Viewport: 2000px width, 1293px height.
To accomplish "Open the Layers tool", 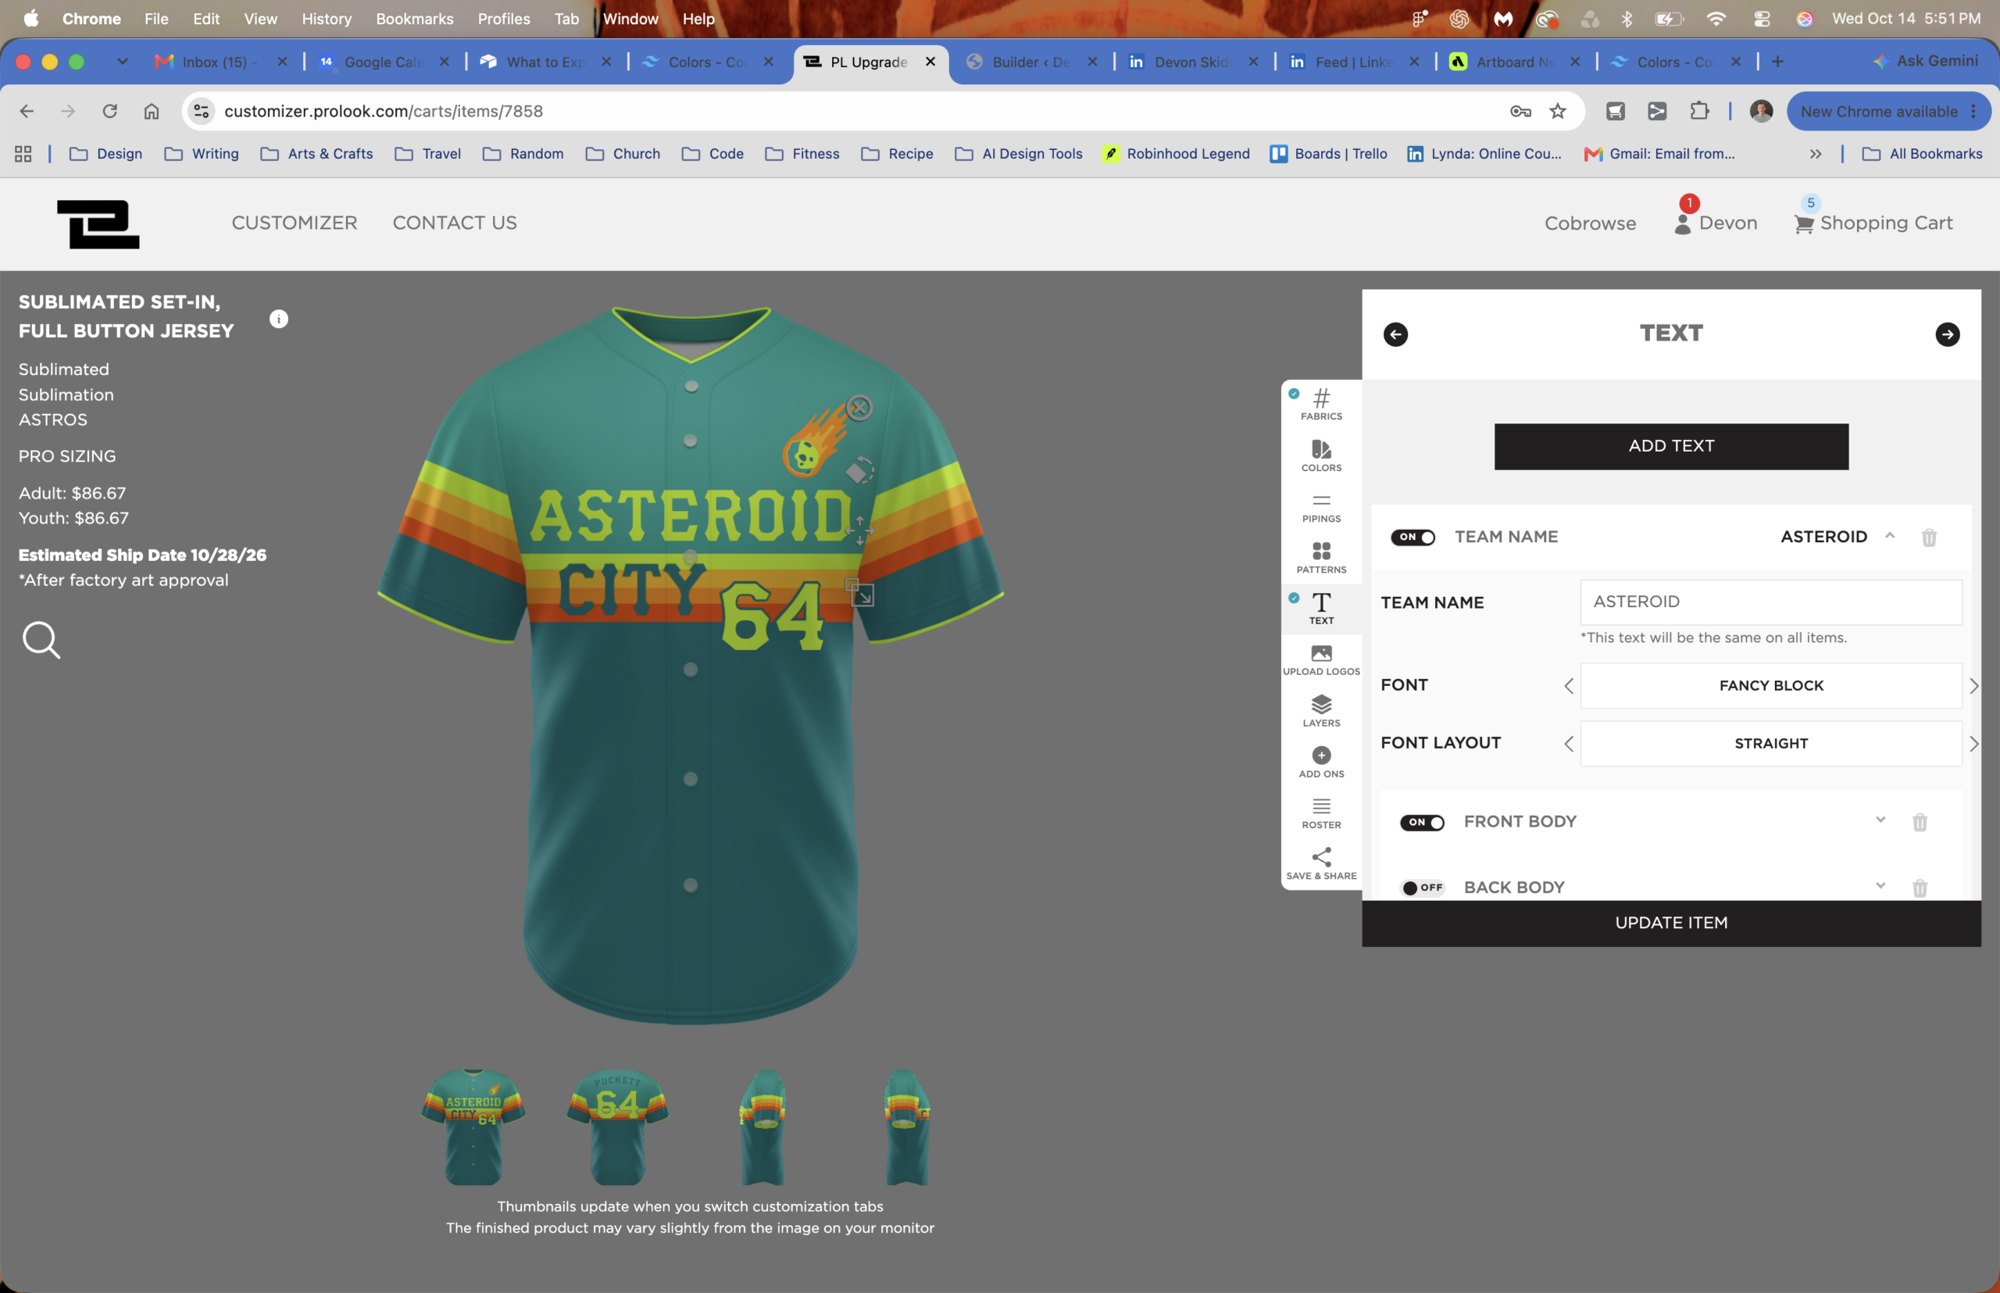I will click(x=1321, y=711).
